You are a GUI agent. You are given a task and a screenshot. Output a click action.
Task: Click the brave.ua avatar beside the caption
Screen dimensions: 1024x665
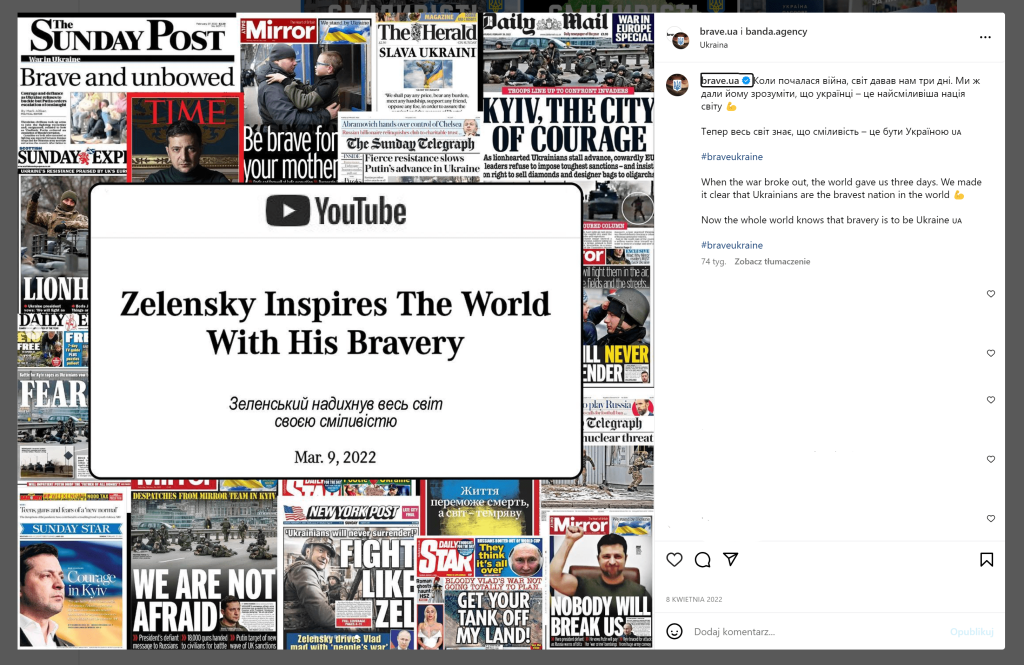coord(677,86)
